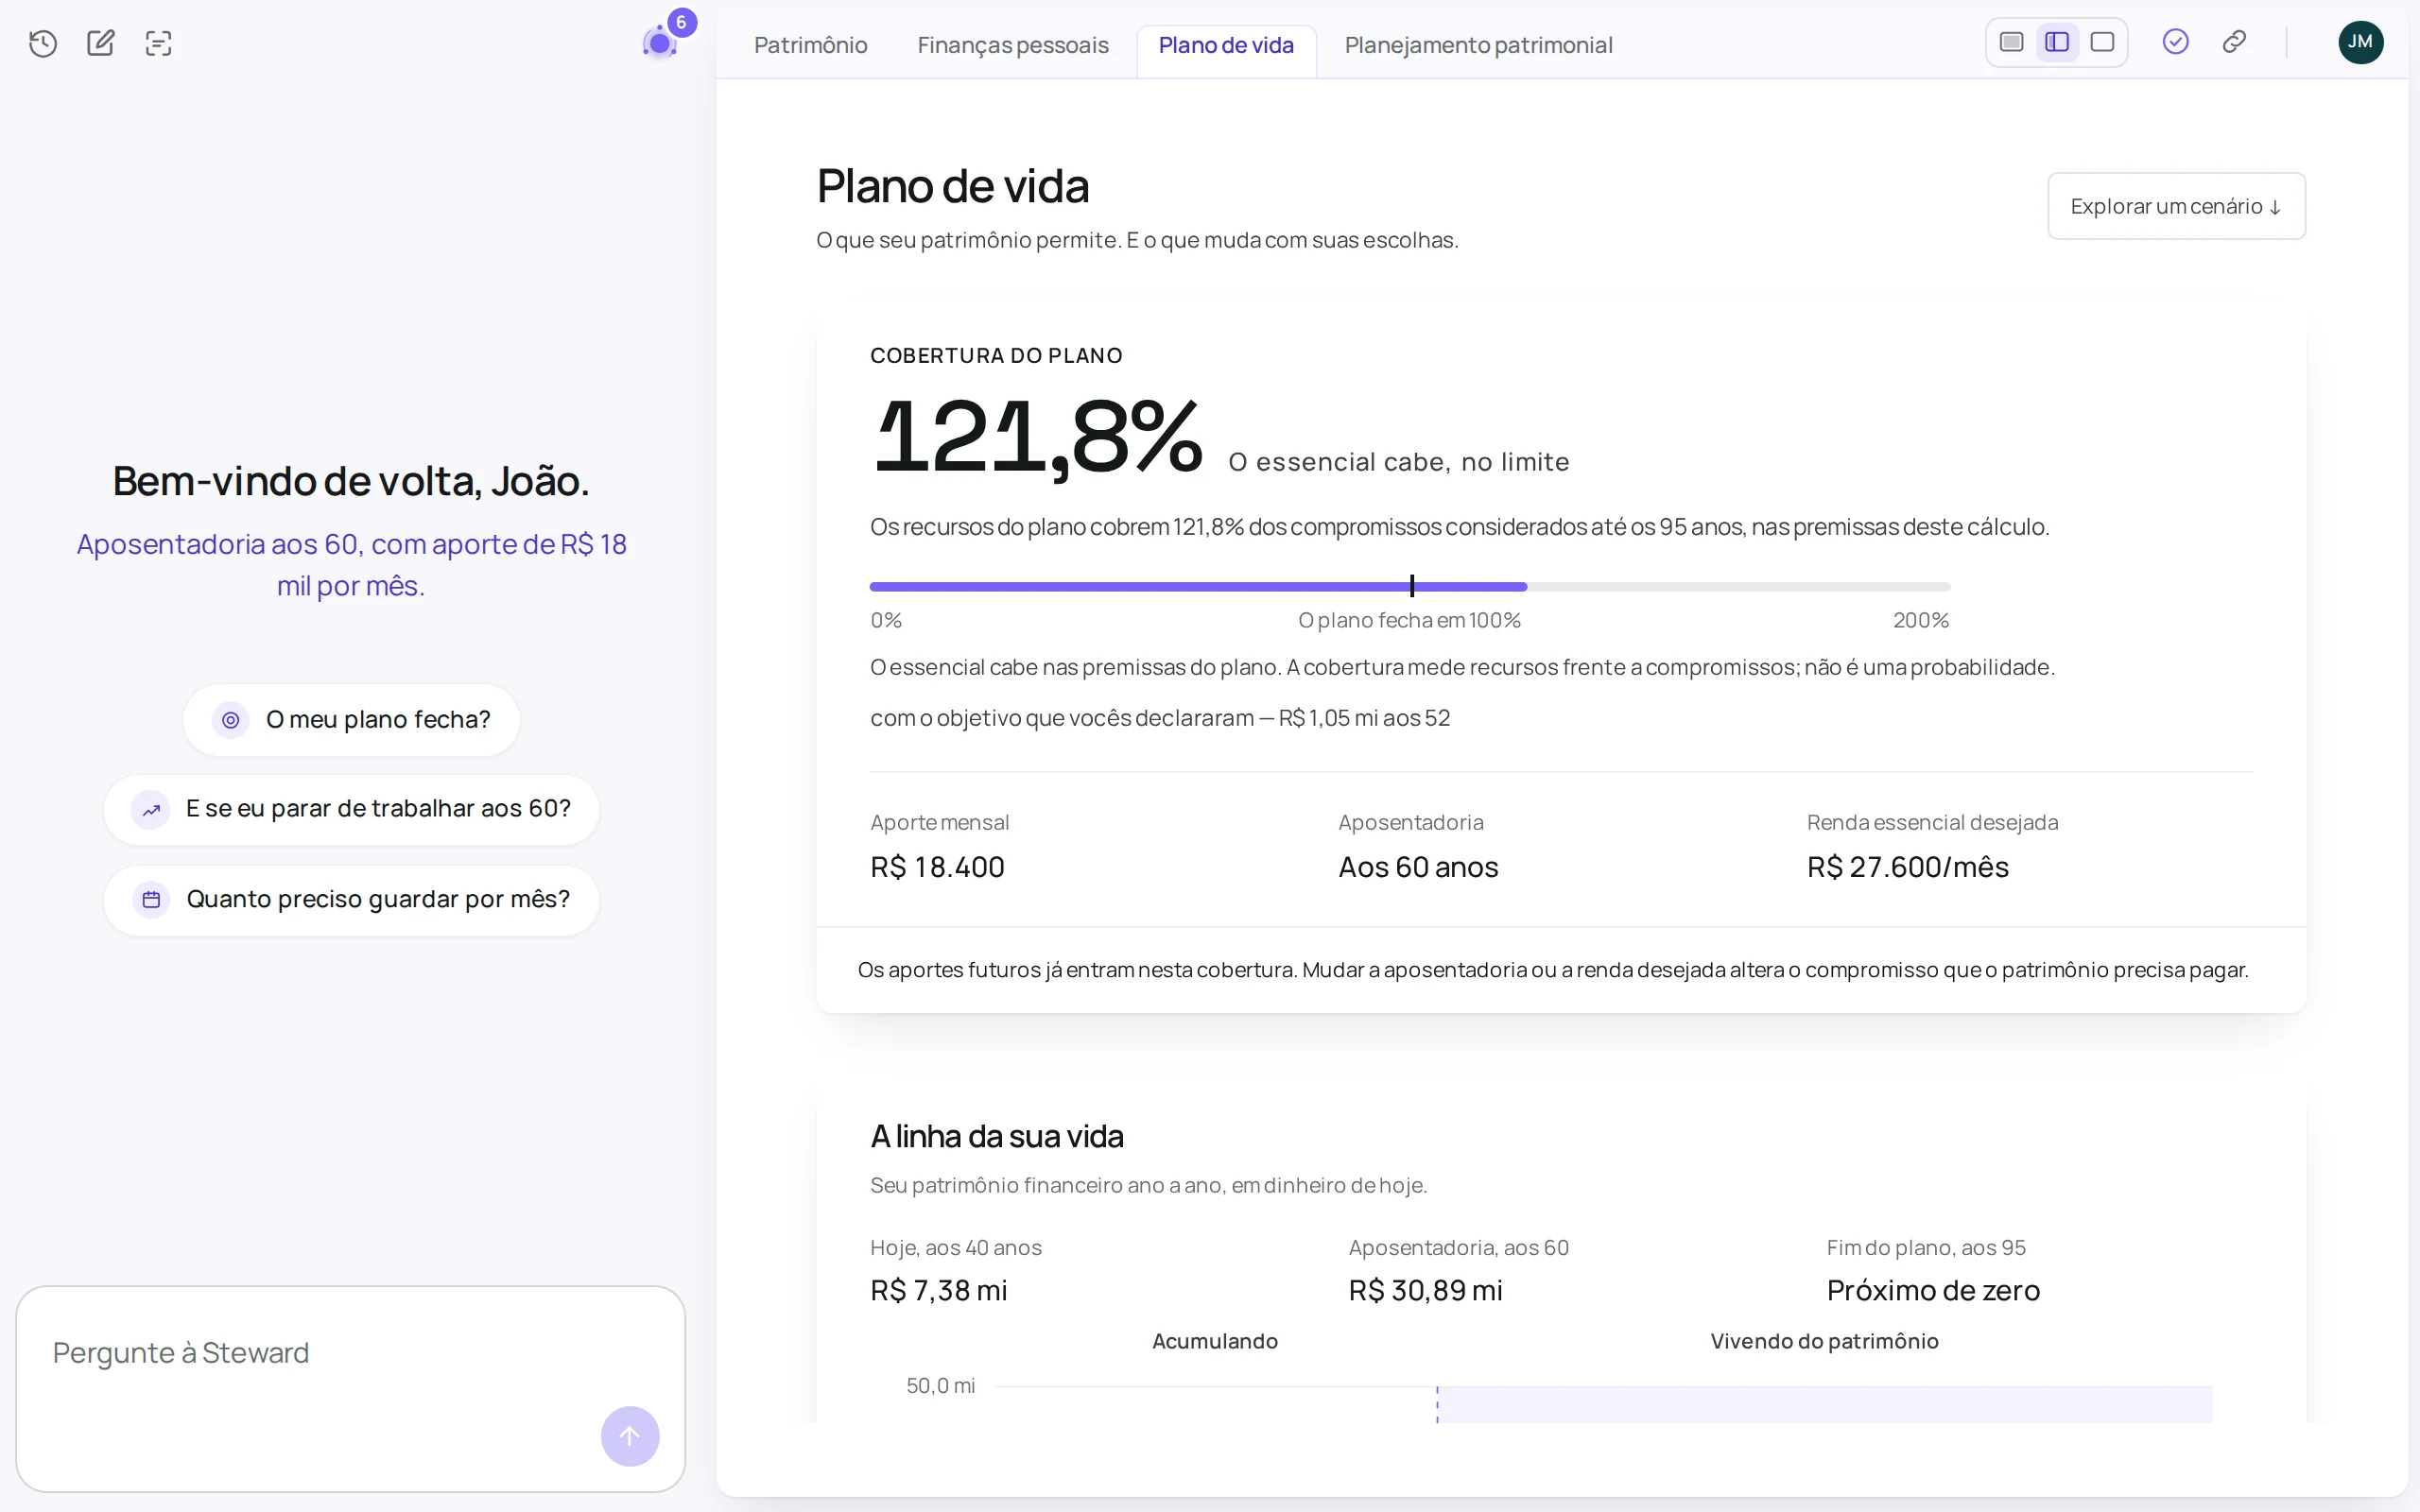Open the notifications orb with badge 6
Image resolution: width=2420 pixels, height=1512 pixels.
pos(661,42)
